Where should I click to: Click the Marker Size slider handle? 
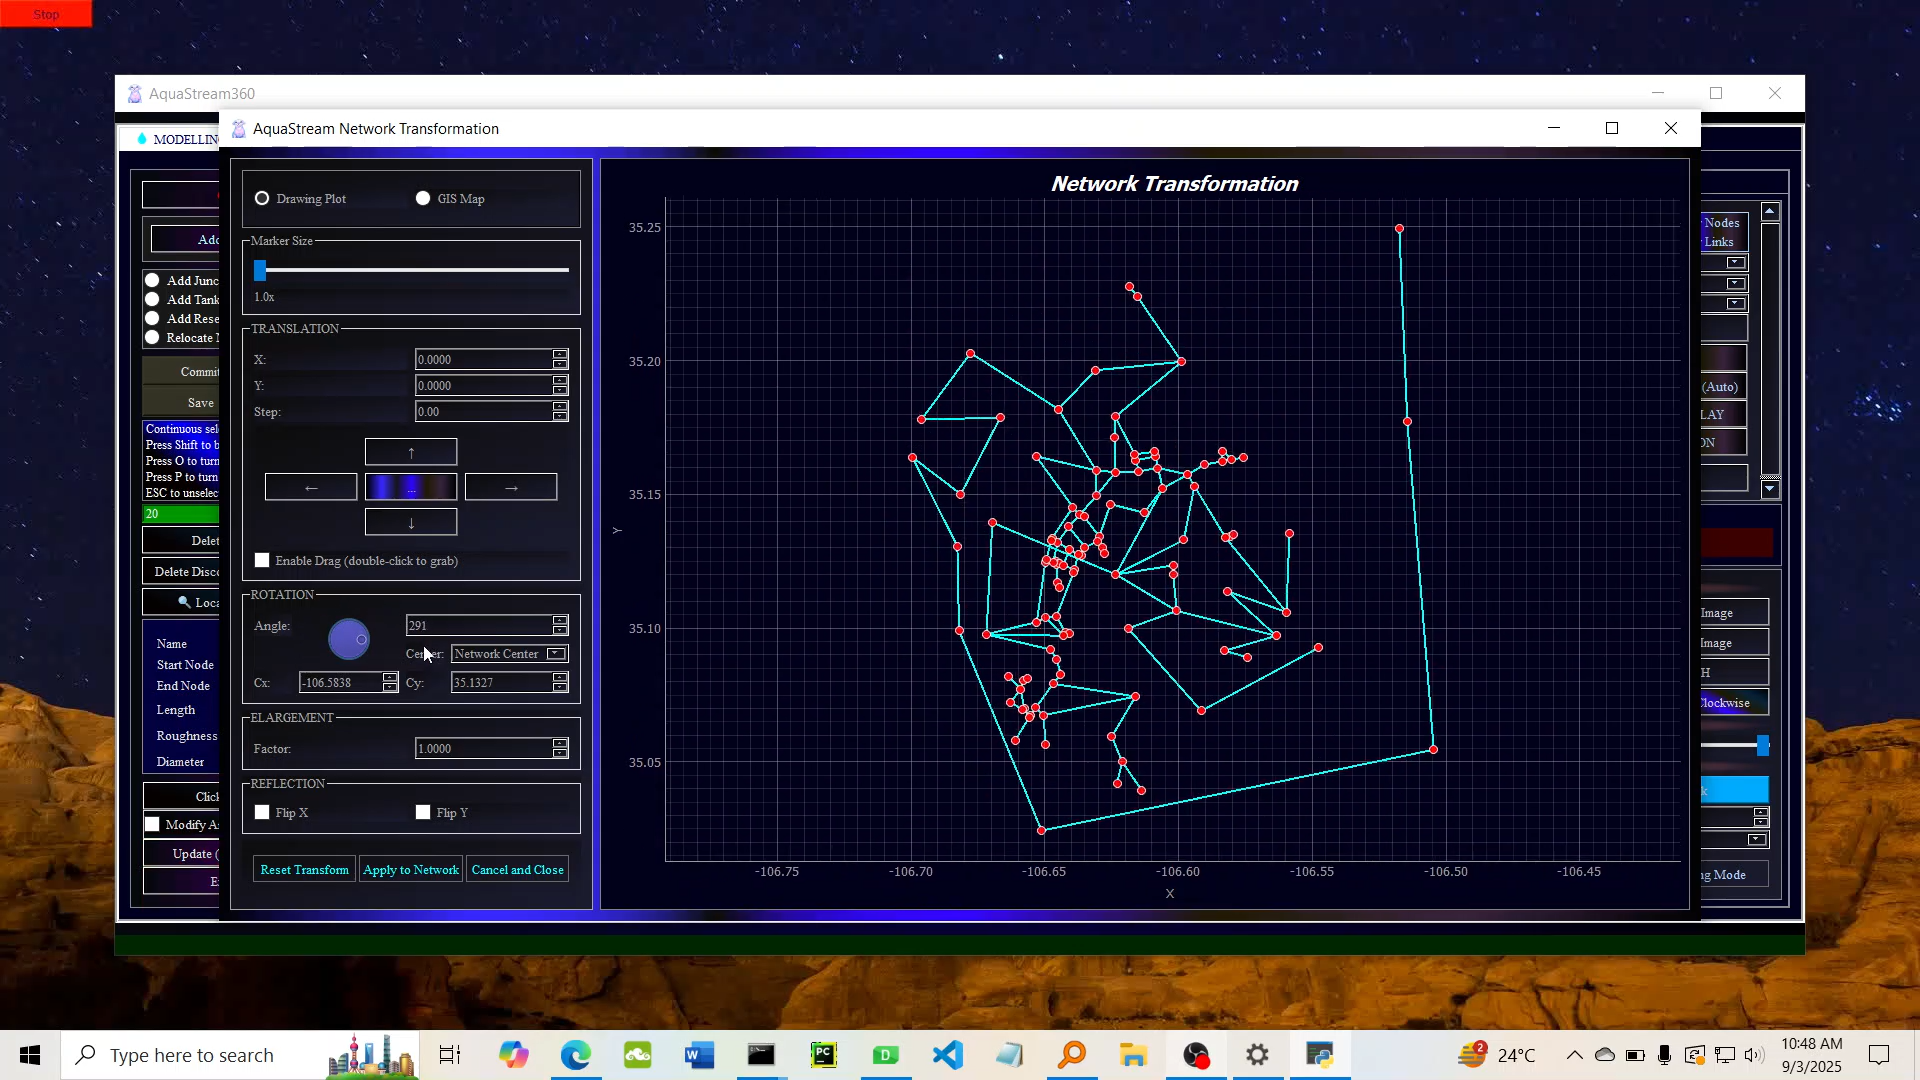260,270
